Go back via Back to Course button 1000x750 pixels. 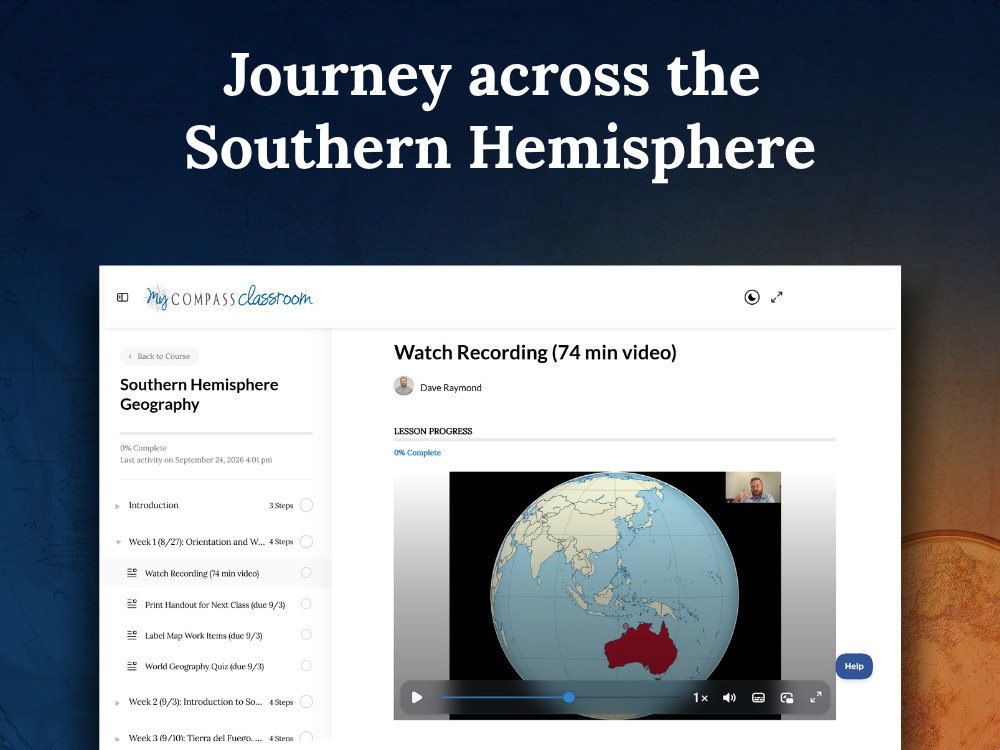pos(159,356)
